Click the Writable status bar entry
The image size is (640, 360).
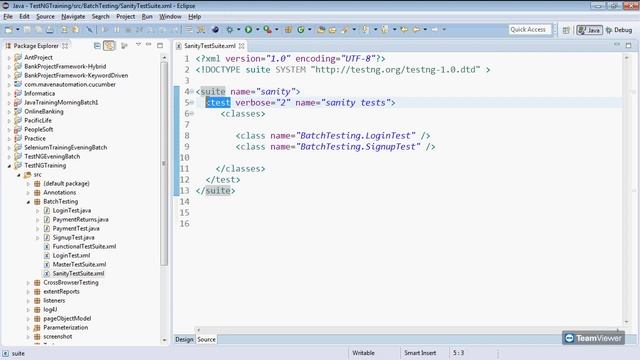tap(363, 353)
